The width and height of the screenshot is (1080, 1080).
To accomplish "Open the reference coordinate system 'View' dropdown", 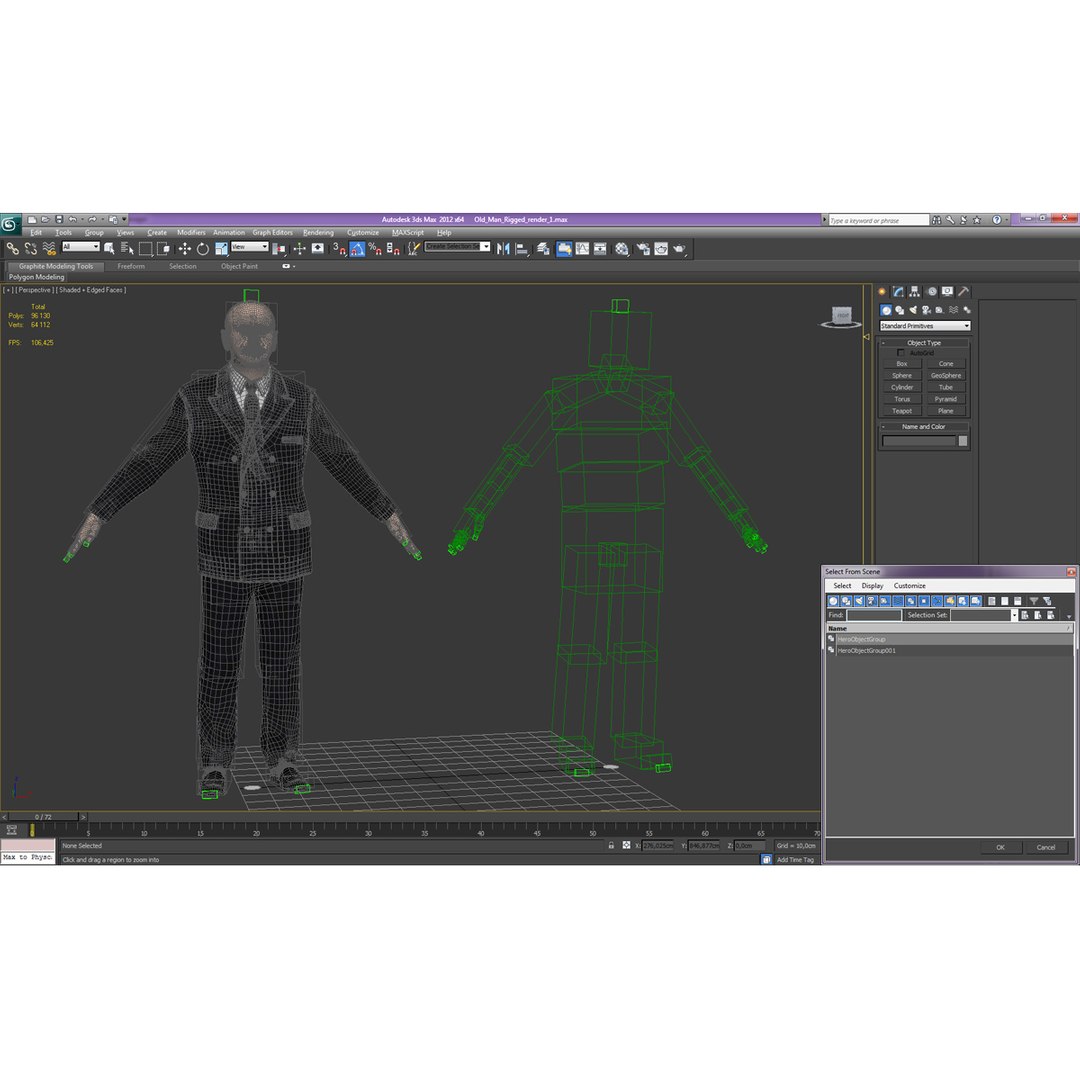I will (249, 247).
